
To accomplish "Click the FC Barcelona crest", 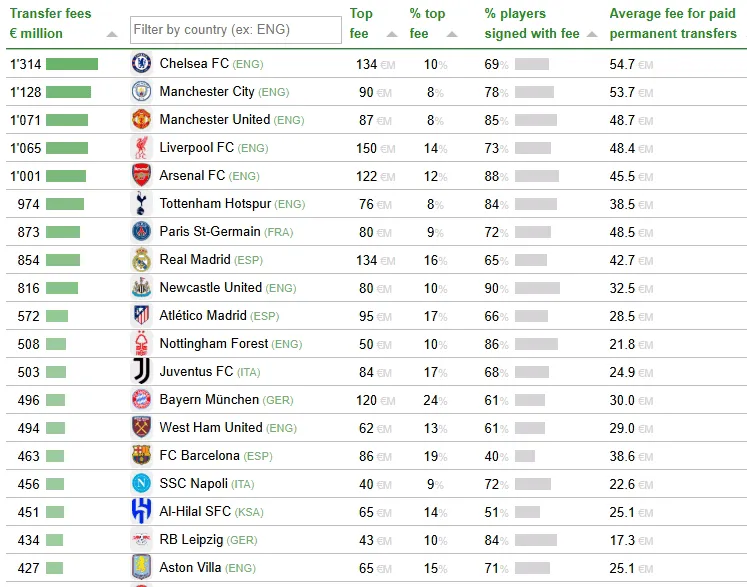I will (x=141, y=456).
